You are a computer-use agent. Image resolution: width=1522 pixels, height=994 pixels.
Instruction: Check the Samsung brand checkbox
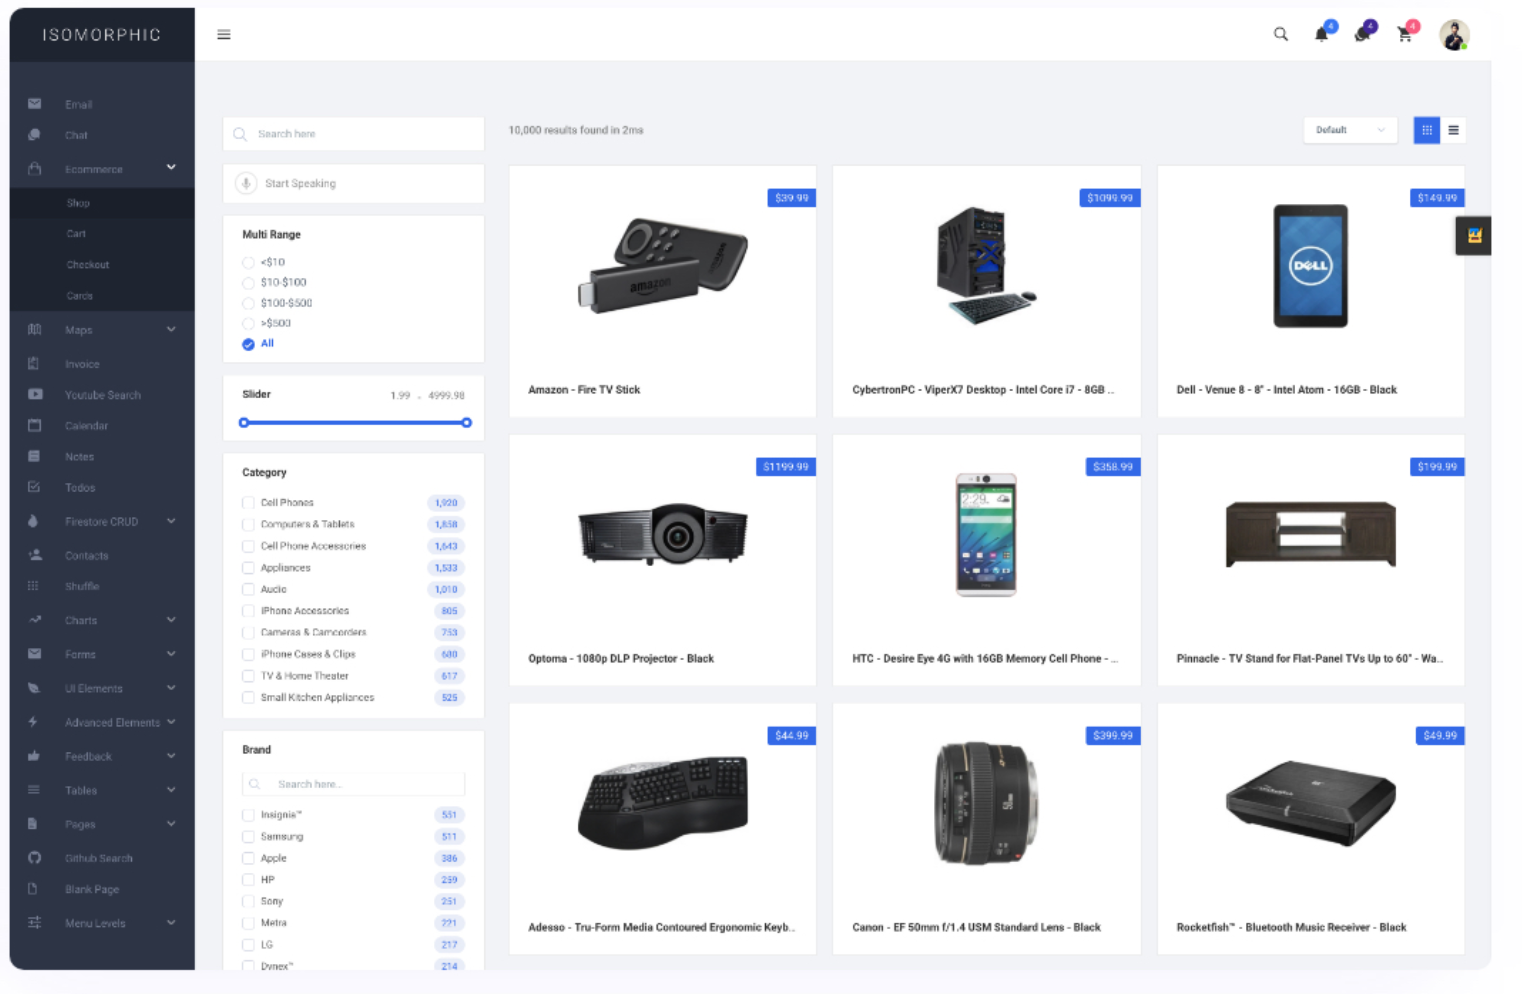pos(248,837)
